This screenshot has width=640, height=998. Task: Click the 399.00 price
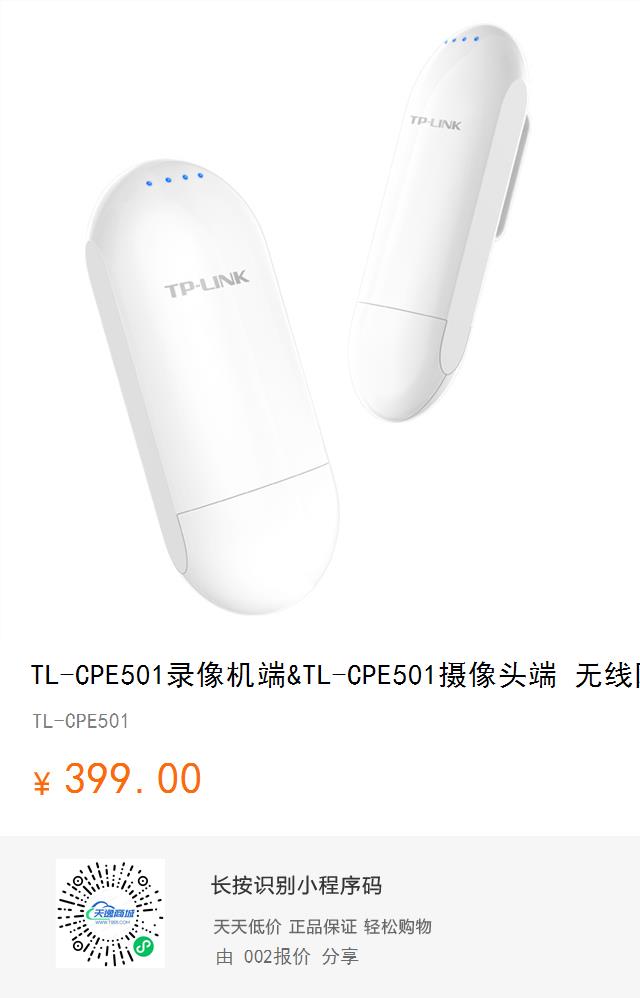pos(133,778)
